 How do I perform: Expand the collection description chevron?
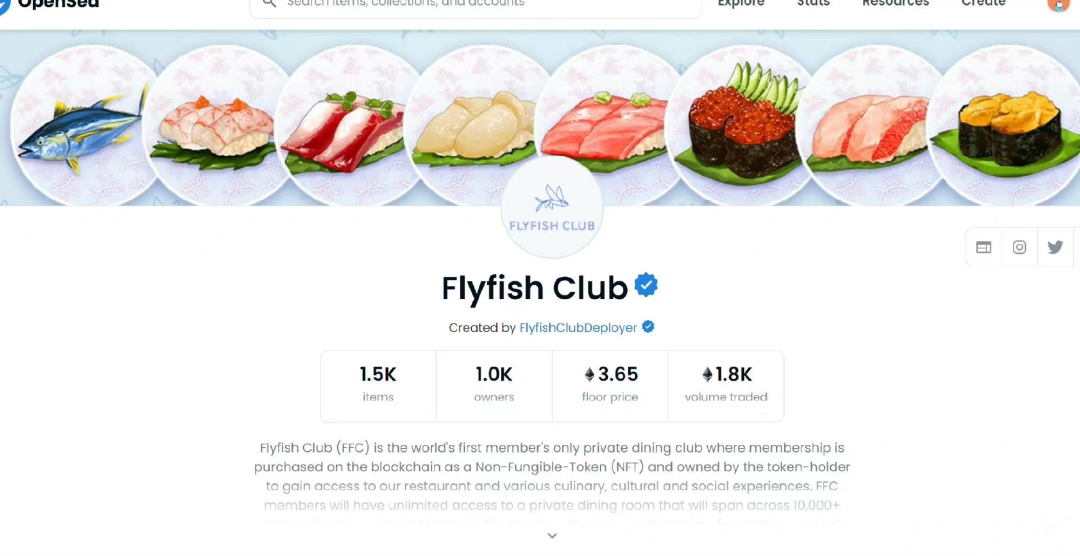(552, 535)
